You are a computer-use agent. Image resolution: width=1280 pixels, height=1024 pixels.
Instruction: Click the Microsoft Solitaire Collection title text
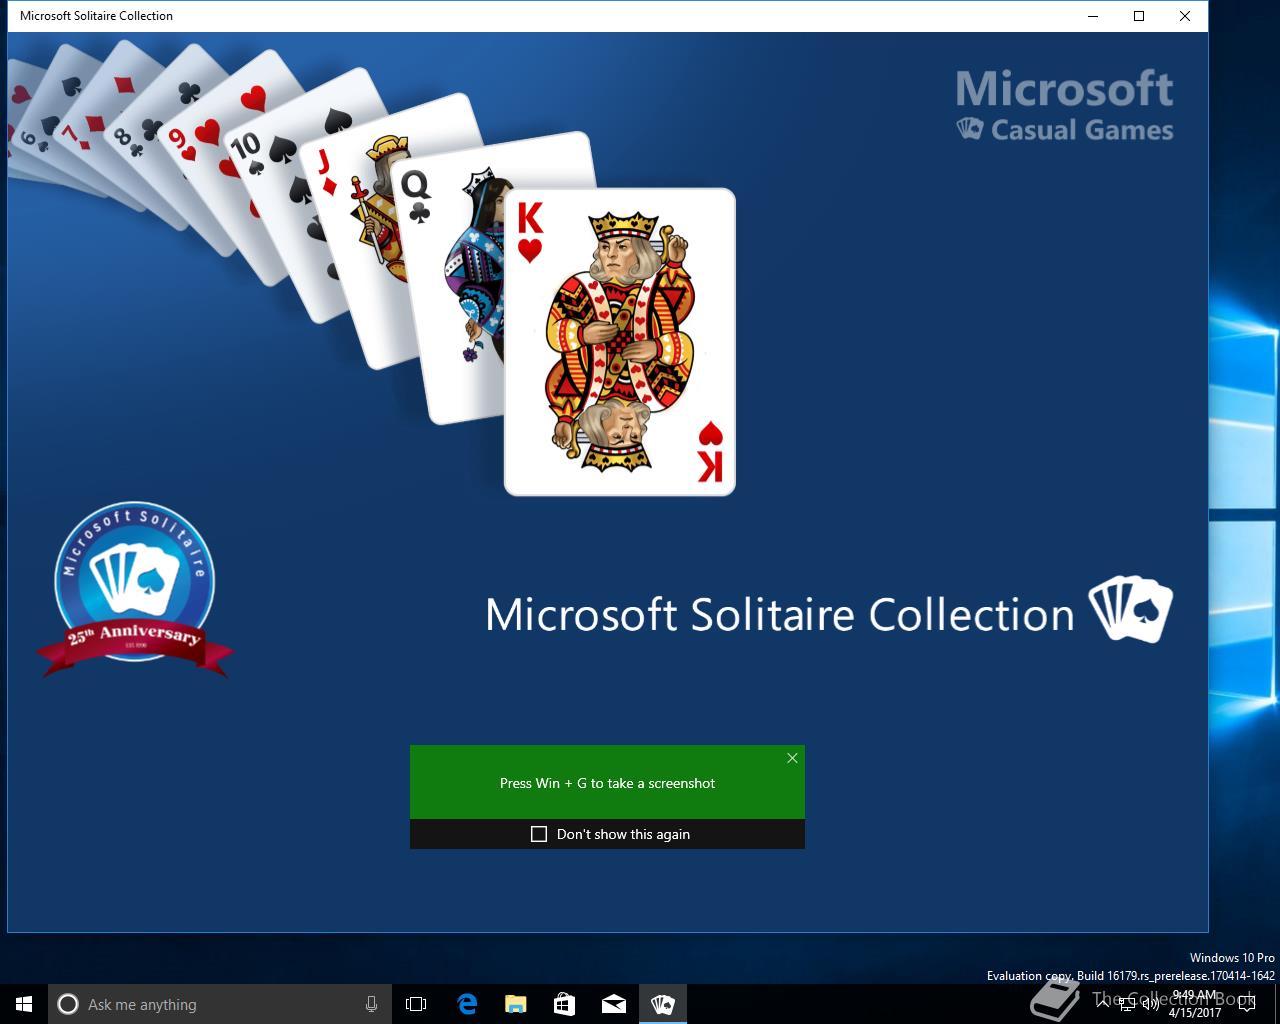point(779,614)
